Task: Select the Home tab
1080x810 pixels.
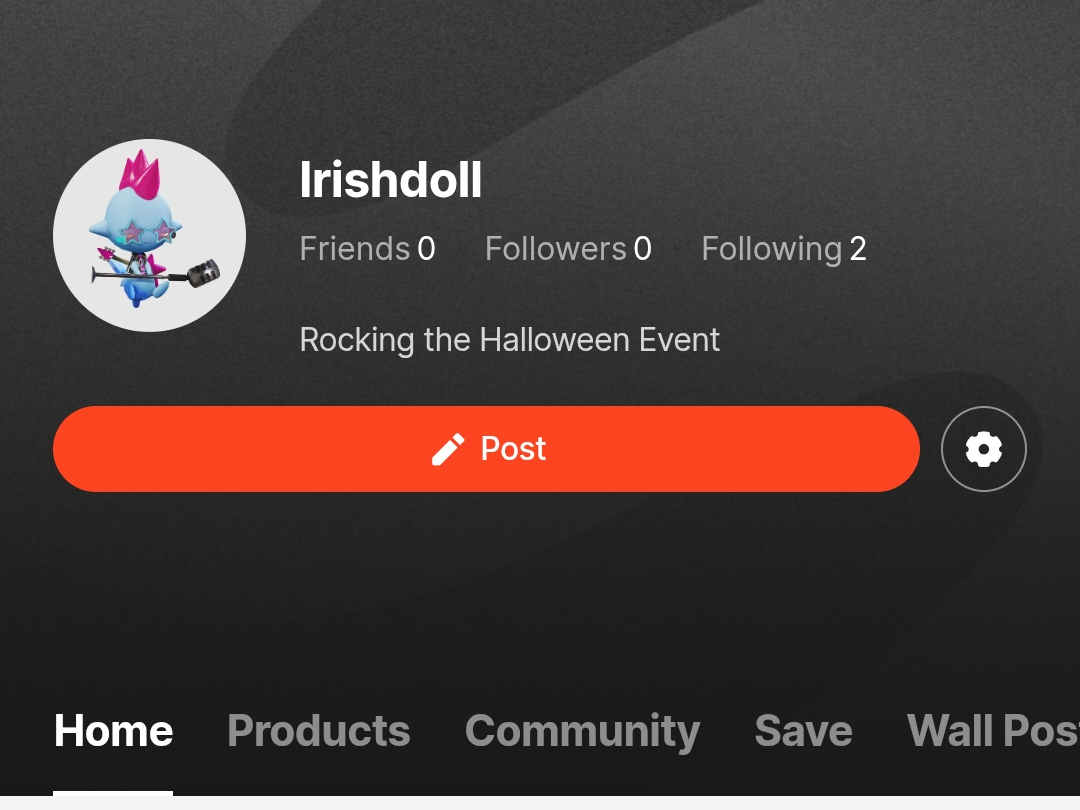Action: 113,730
